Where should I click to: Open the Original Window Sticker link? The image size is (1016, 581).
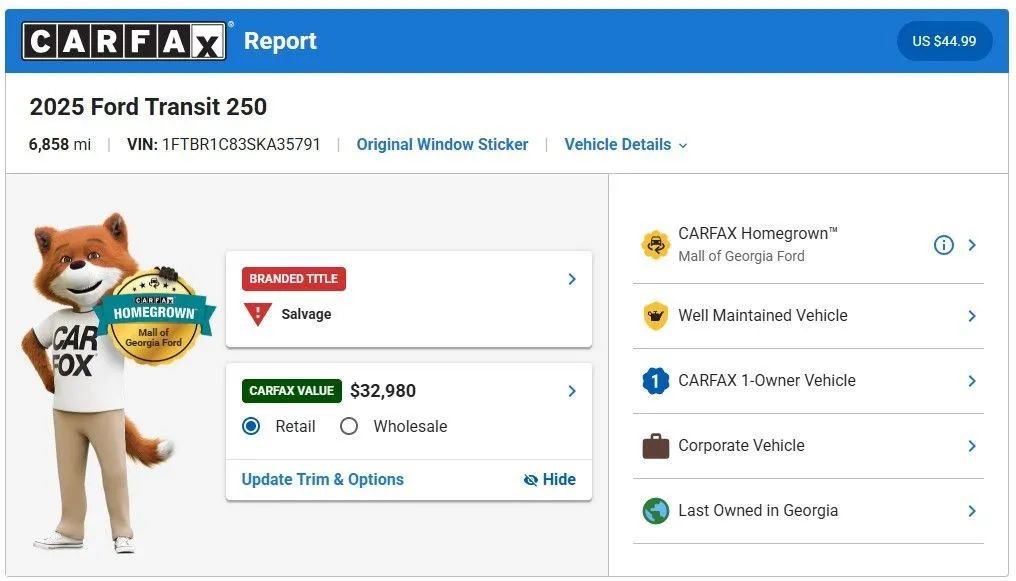coord(442,144)
